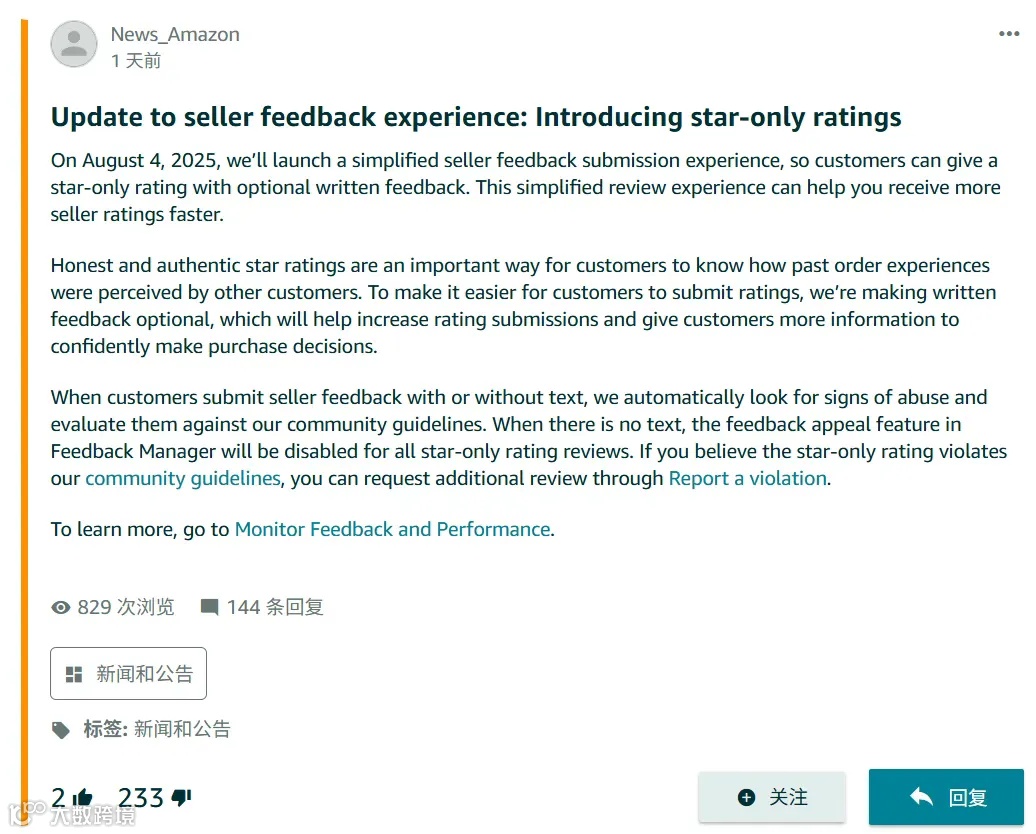This screenshot has width=1036, height=834.
Task: Open the star-only ratings post title
Action: pos(476,117)
